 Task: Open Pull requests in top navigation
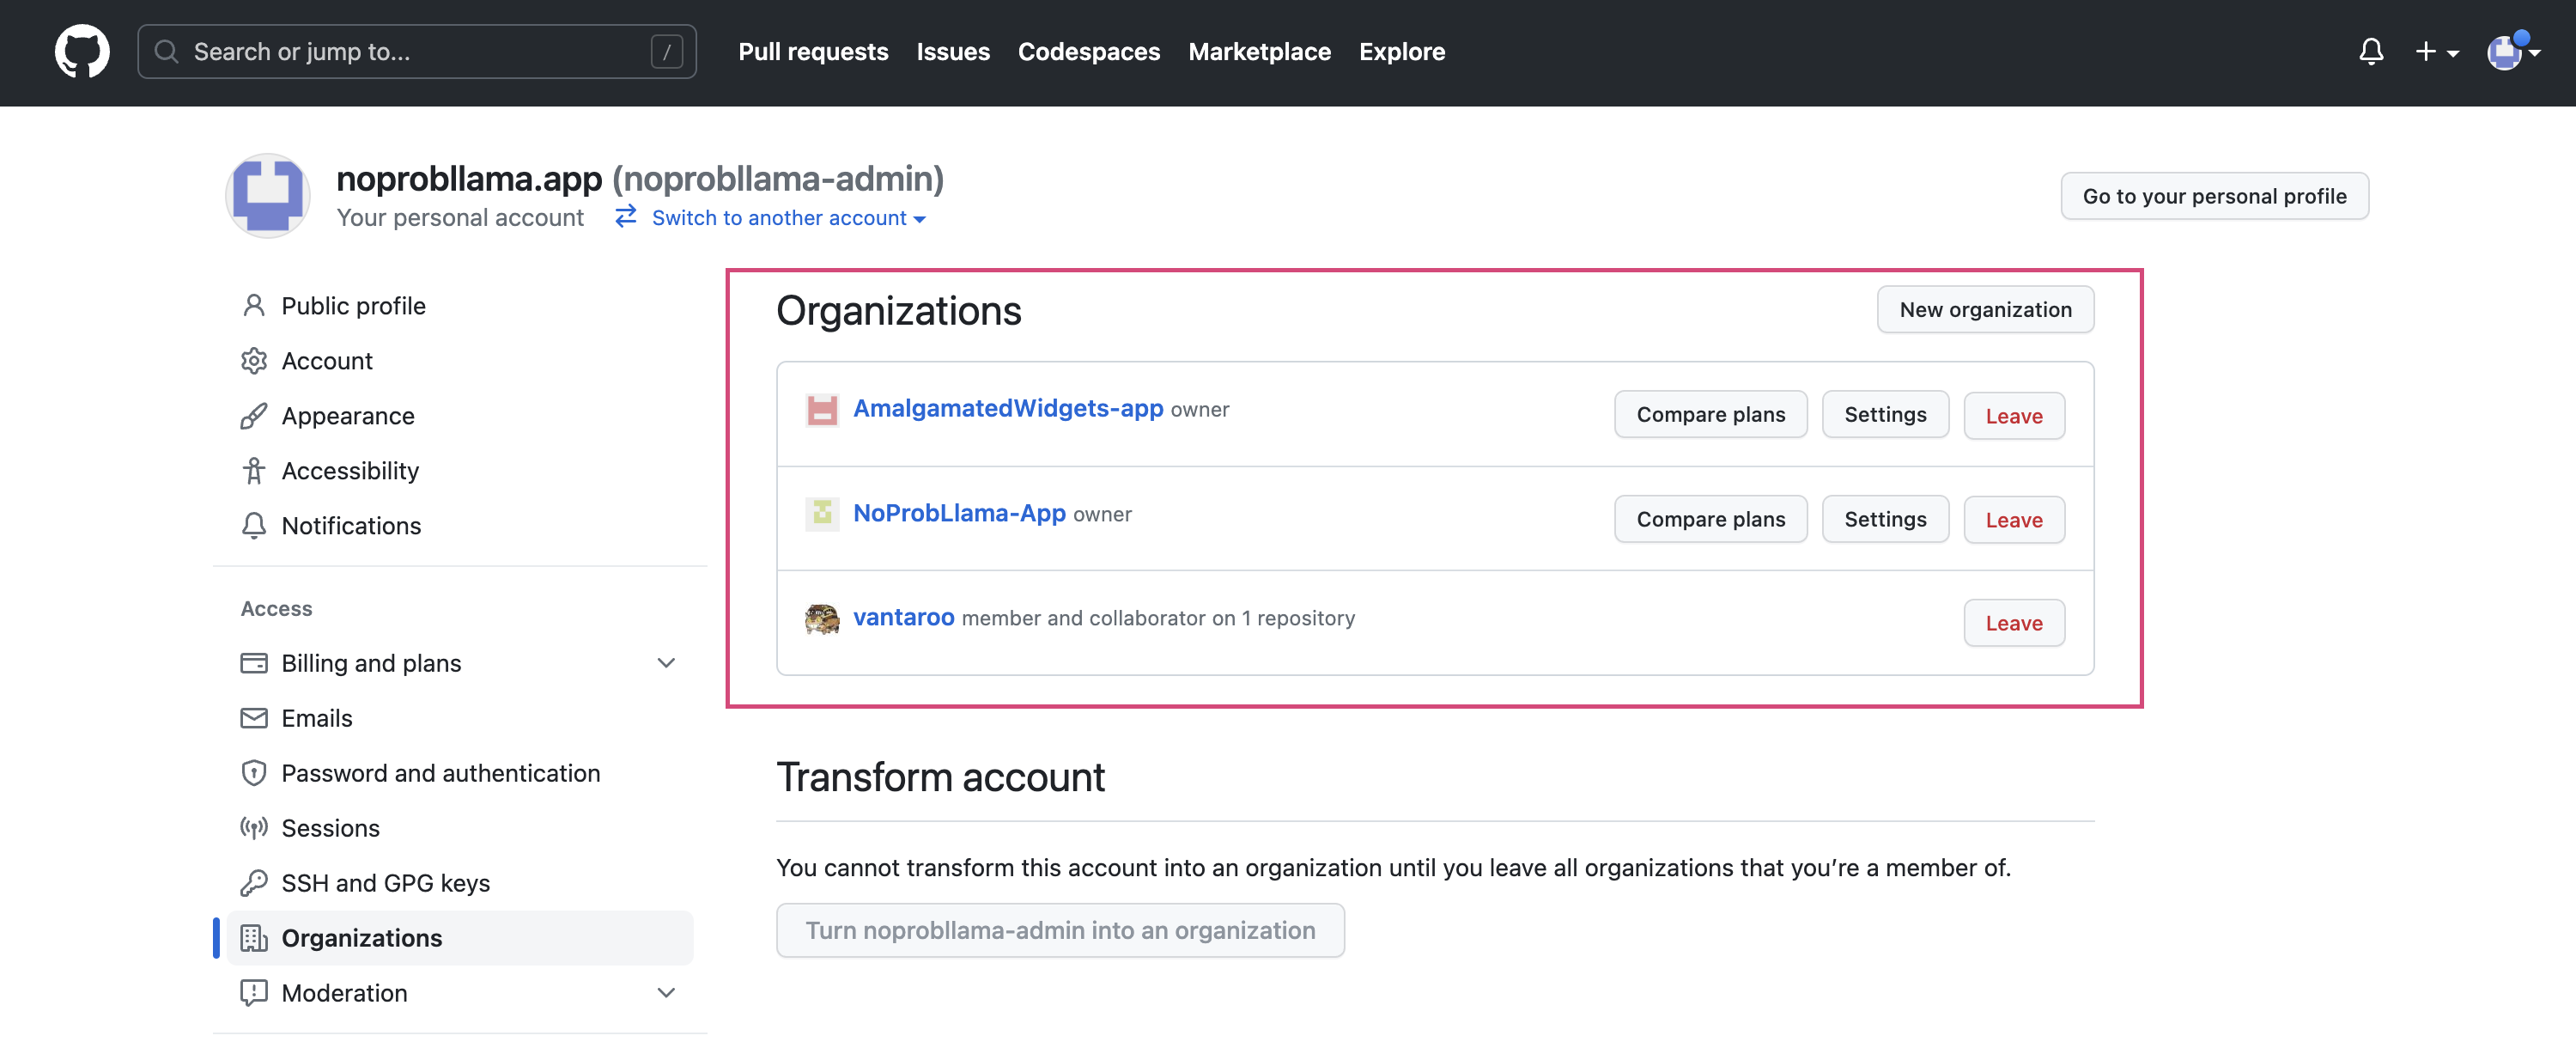pyautogui.click(x=813, y=52)
